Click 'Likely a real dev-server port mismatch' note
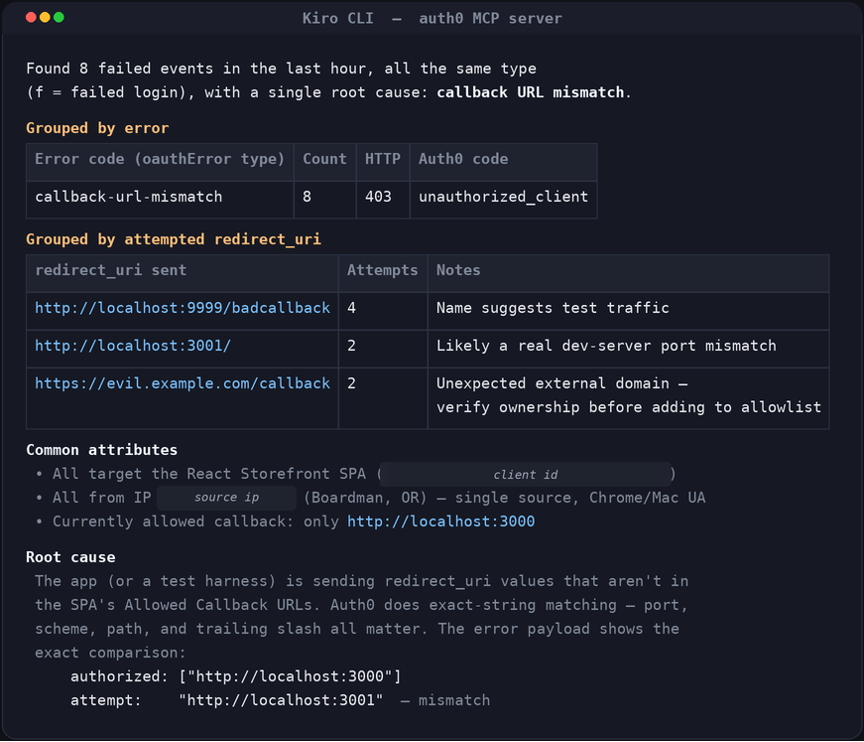864x742 pixels. tap(606, 346)
